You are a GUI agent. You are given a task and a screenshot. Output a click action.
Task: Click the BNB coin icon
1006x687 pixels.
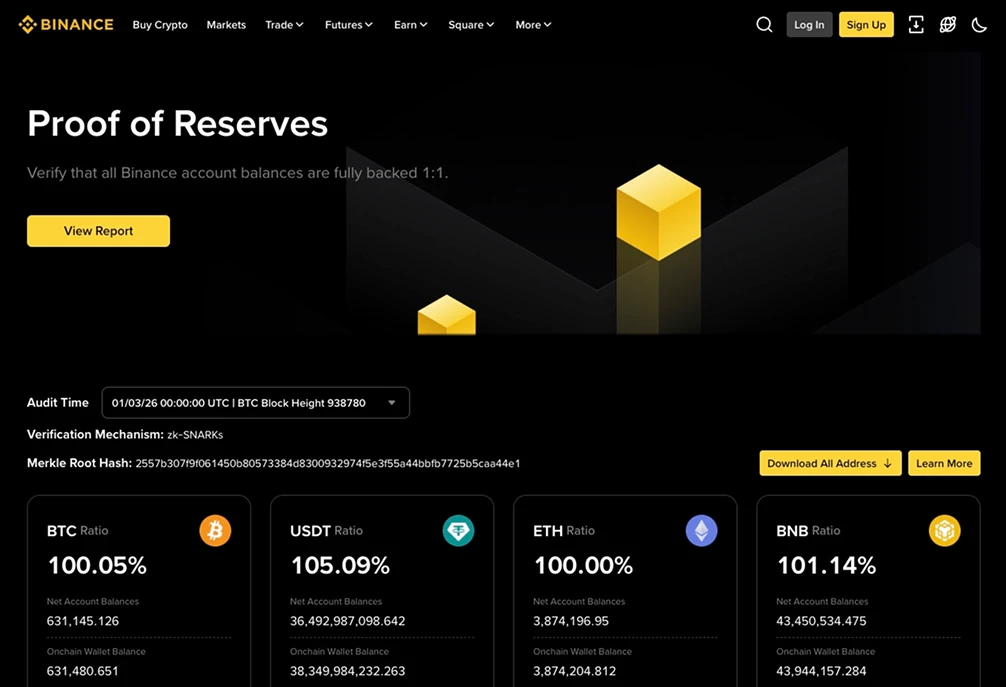[x=944, y=531]
